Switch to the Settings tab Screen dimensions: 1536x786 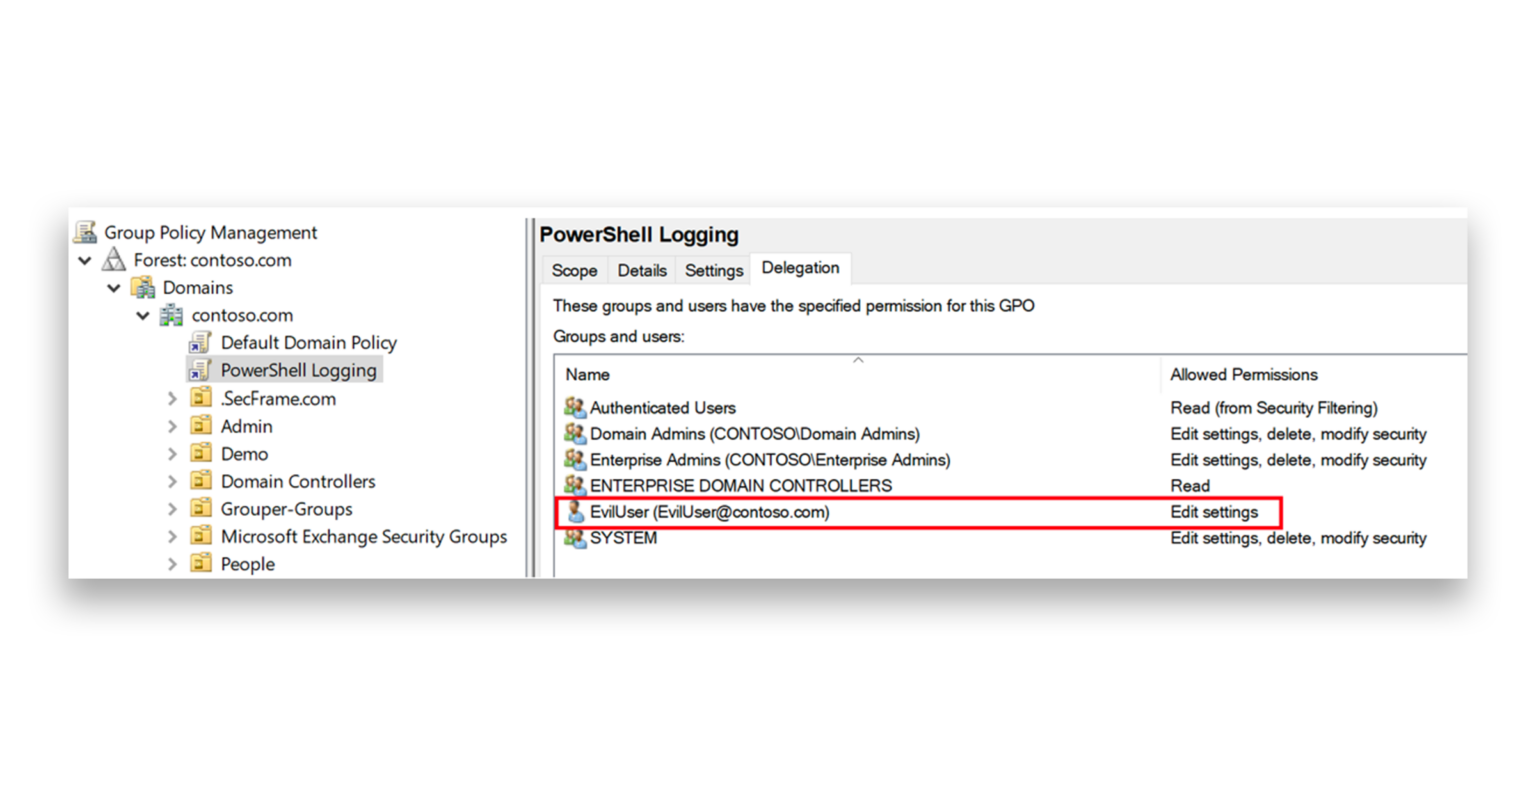click(x=713, y=269)
